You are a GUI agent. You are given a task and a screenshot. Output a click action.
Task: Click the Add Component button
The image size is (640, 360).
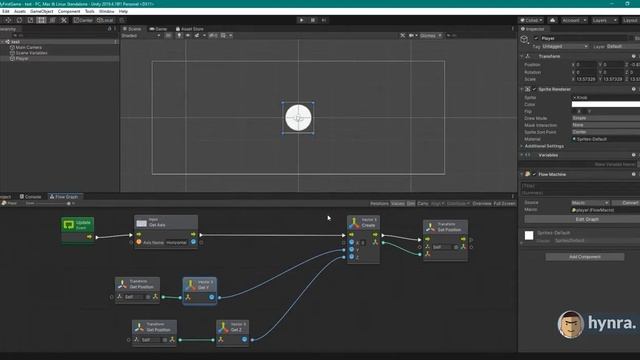pyautogui.click(x=584, y=257)
